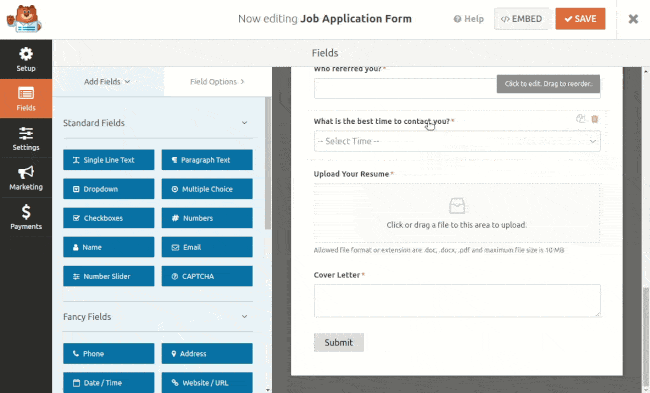
Task: Select the Upload Your Resume label
Action: [x=351, y=174]
